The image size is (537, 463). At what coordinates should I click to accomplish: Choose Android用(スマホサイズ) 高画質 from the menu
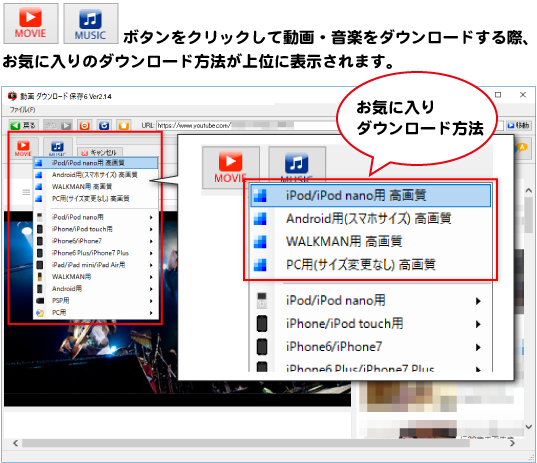(96, 175)
